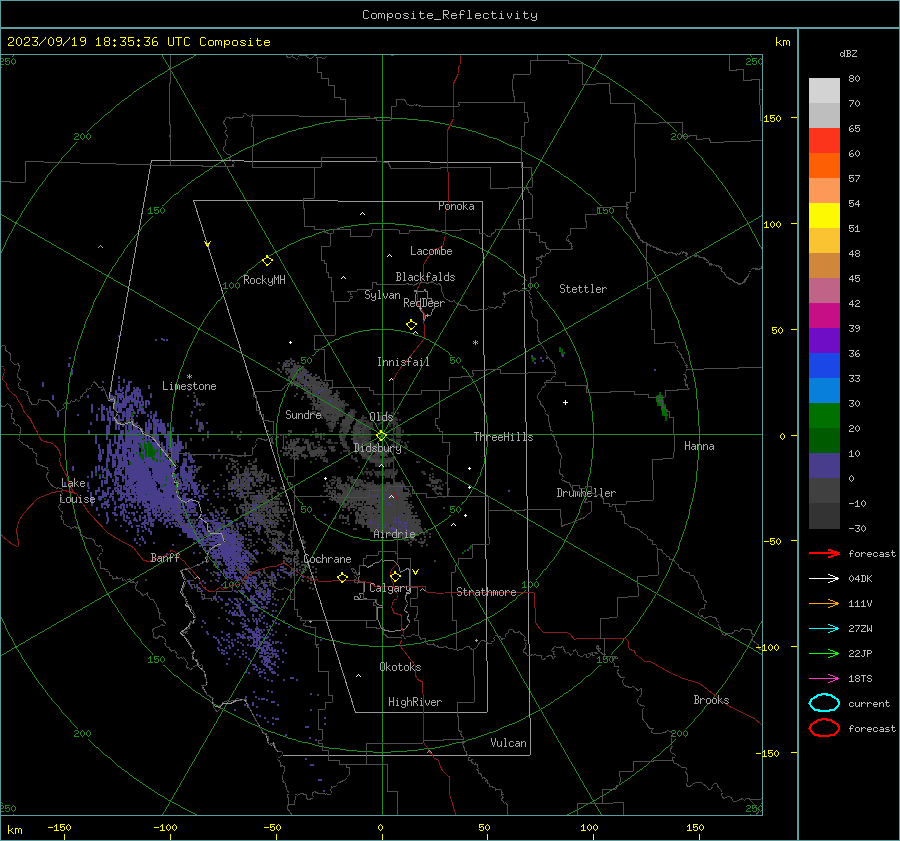
Task: Click yellow diamond marker below RedDeer label
Action: [x=411, y=325]
